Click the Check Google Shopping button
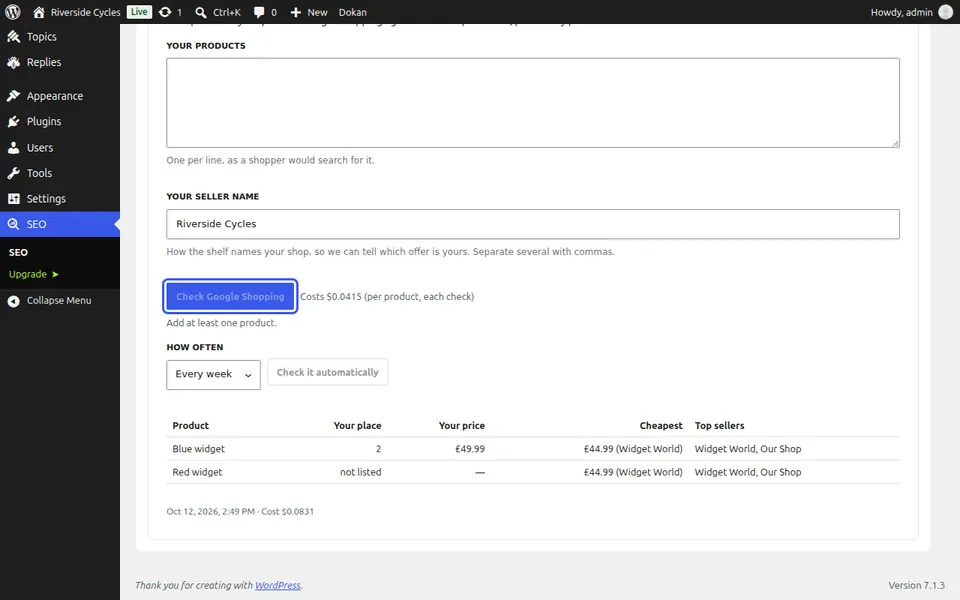This screenshot has width=960, height=600. [x=230, y=296]
